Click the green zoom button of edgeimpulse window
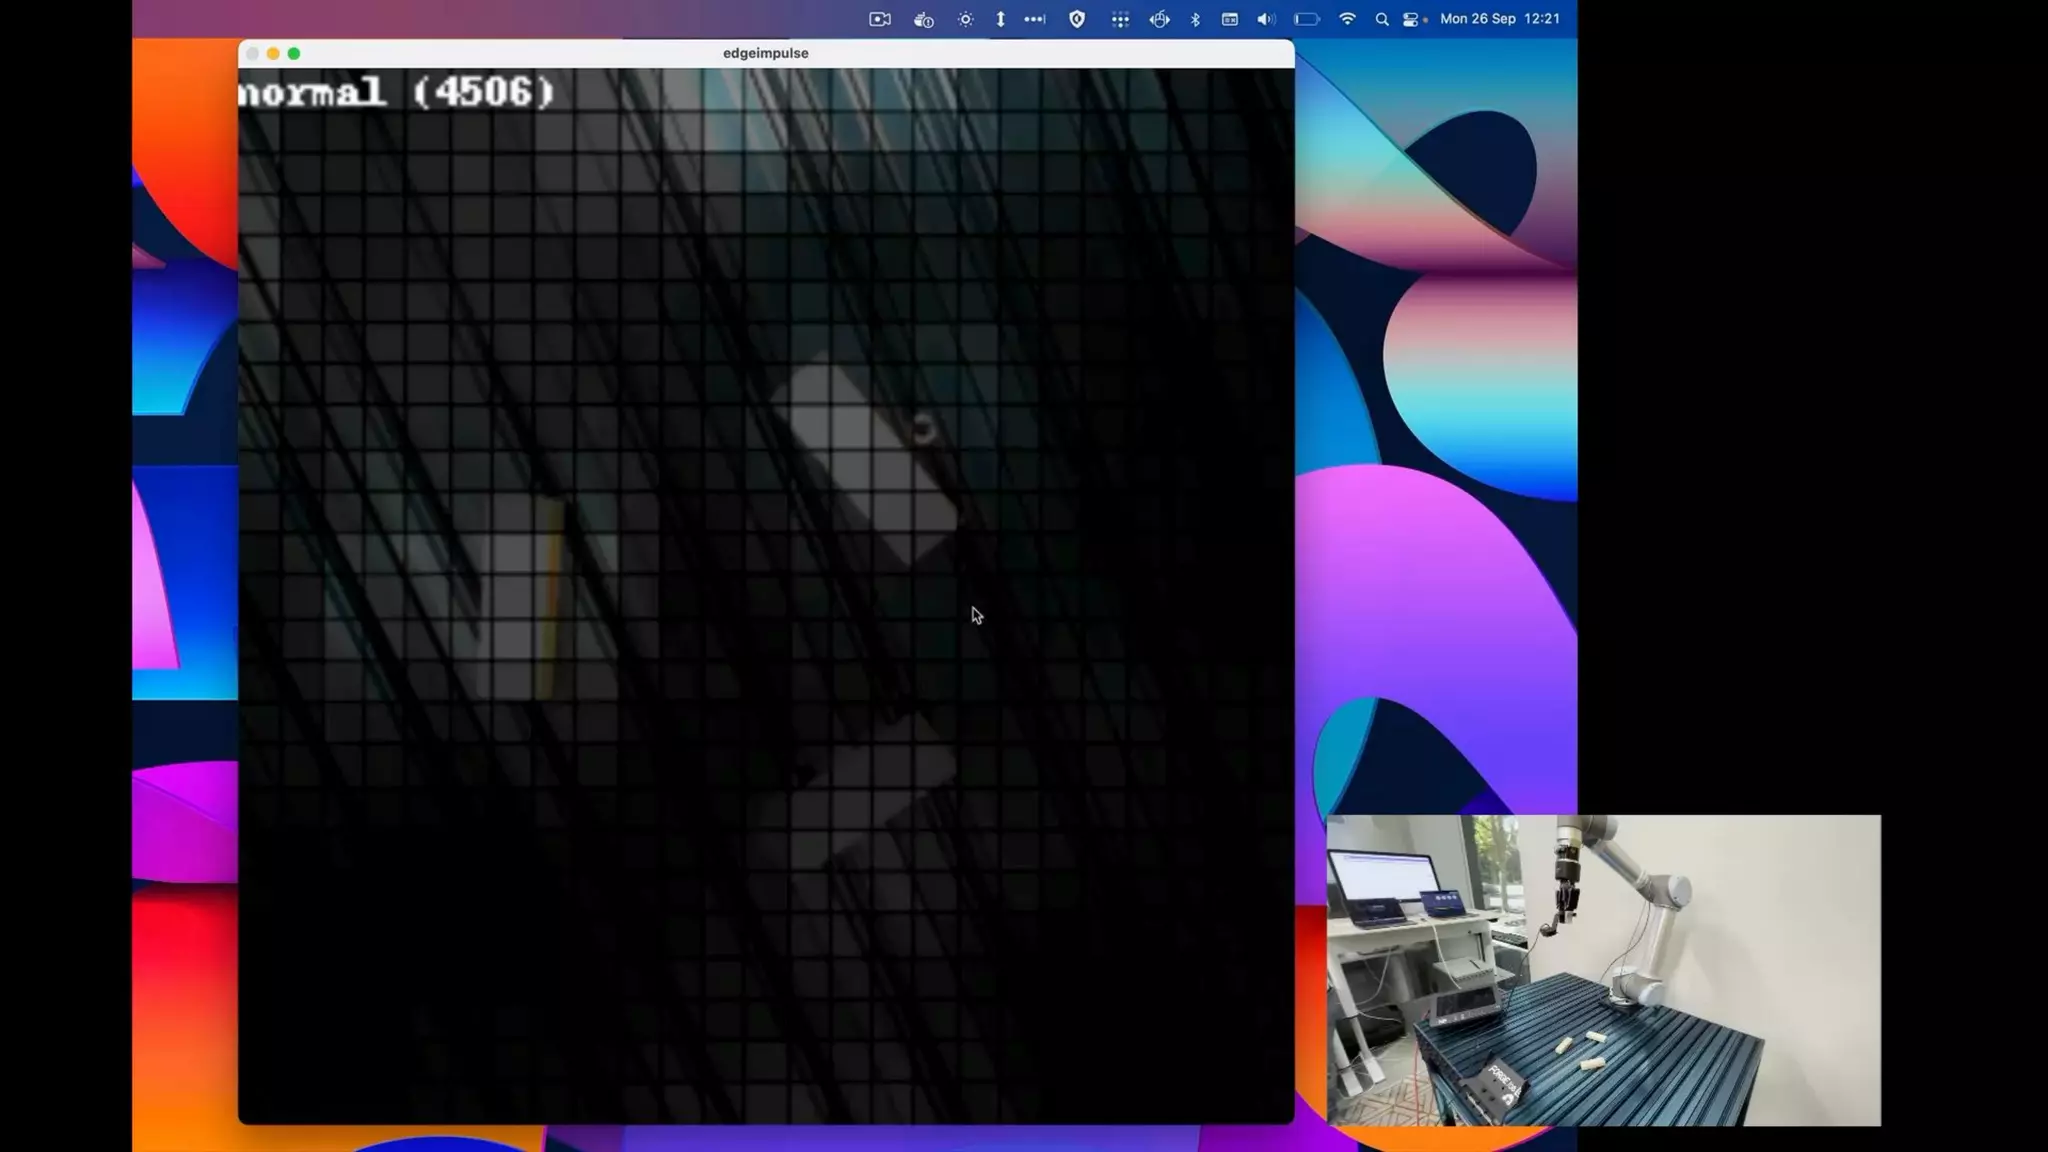Viewport: 2048px width, 1152px height. coord(294,53)
